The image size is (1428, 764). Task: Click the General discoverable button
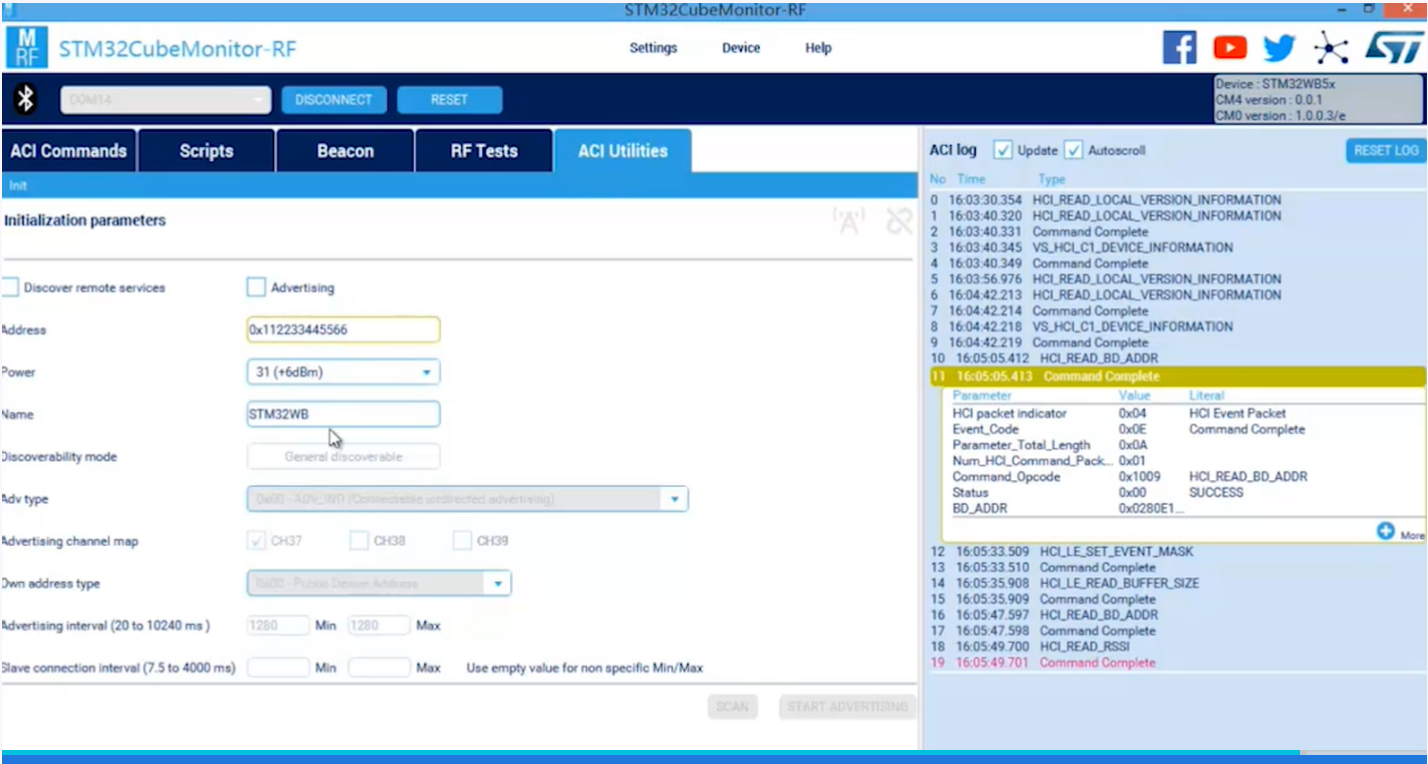343,456
